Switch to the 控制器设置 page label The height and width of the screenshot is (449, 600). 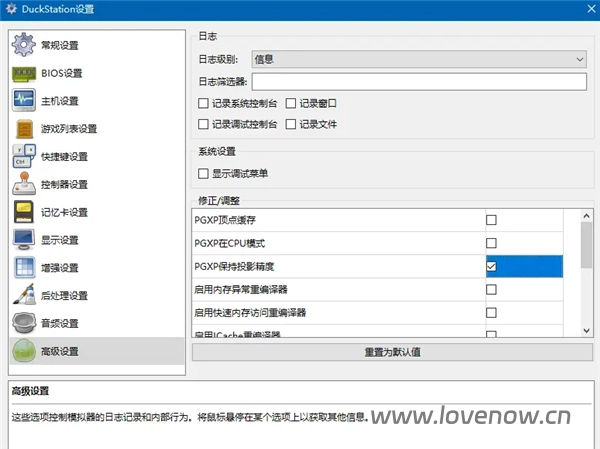pos(64,184)
